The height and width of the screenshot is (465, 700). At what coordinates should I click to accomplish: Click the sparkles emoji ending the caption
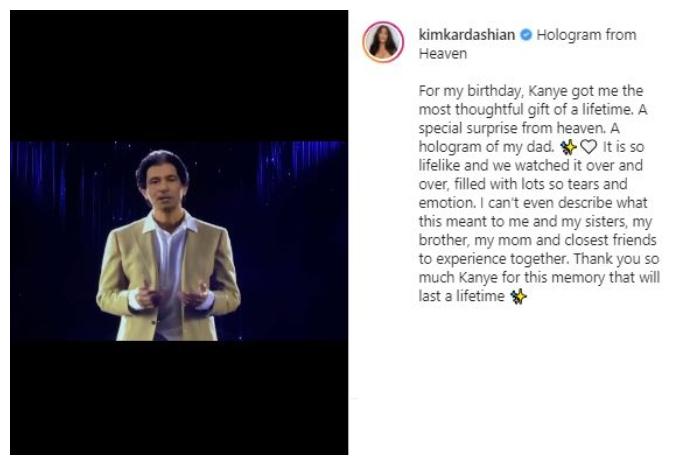pyautogui.click(x=518, y=297)
